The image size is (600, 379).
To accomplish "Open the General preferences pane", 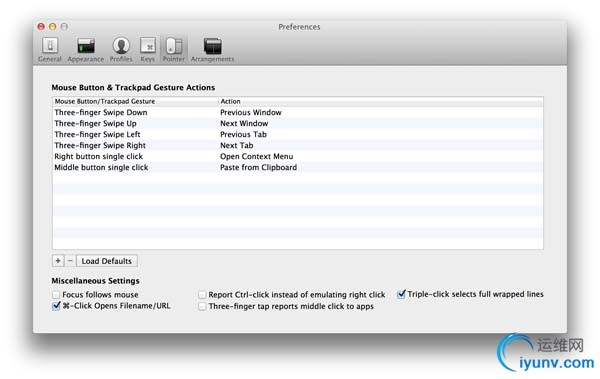I will 50,49.
